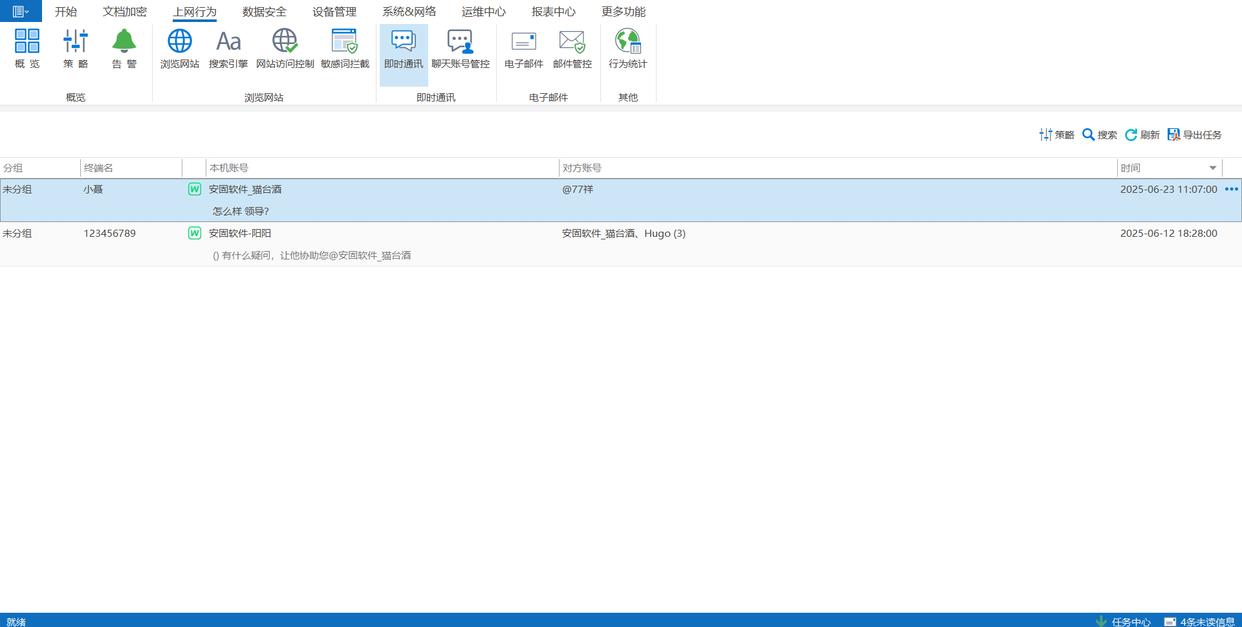Select the 敏感词拦截 icon

pyautogui.click(x=345, y=48)
